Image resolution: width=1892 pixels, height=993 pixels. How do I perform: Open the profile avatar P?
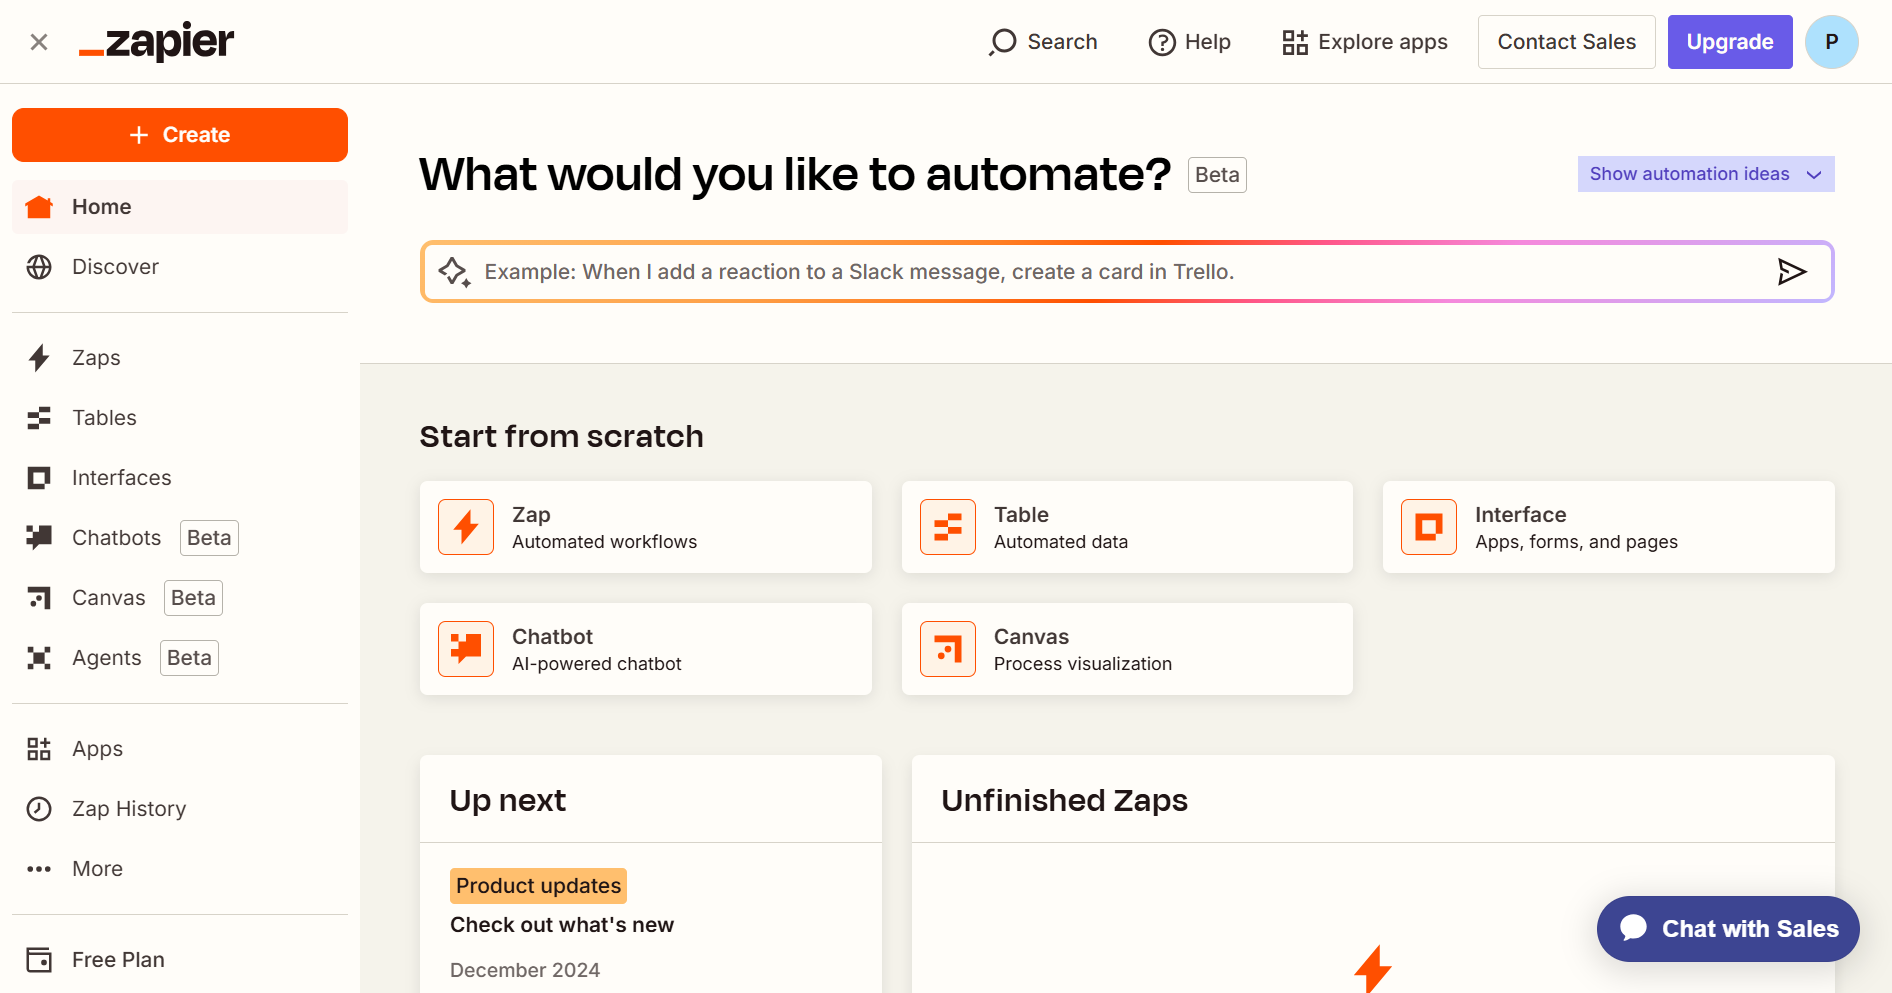click(1831, 42)
